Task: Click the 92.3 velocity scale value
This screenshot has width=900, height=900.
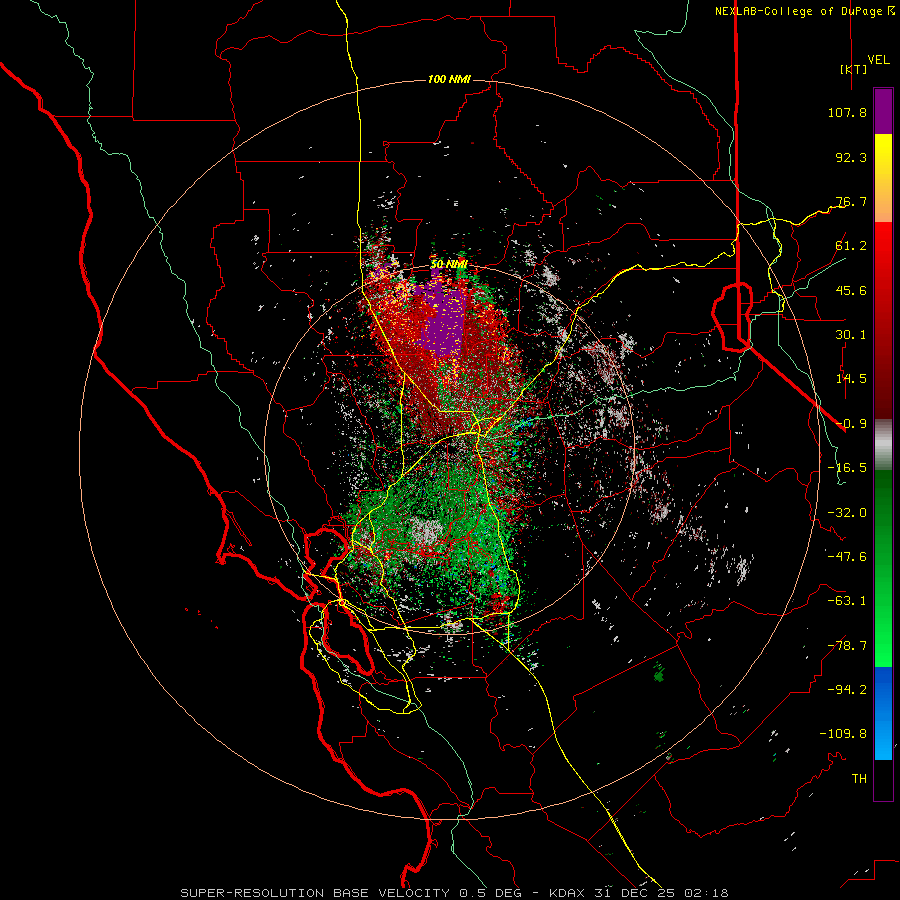Action: click(x=851, y=157)
